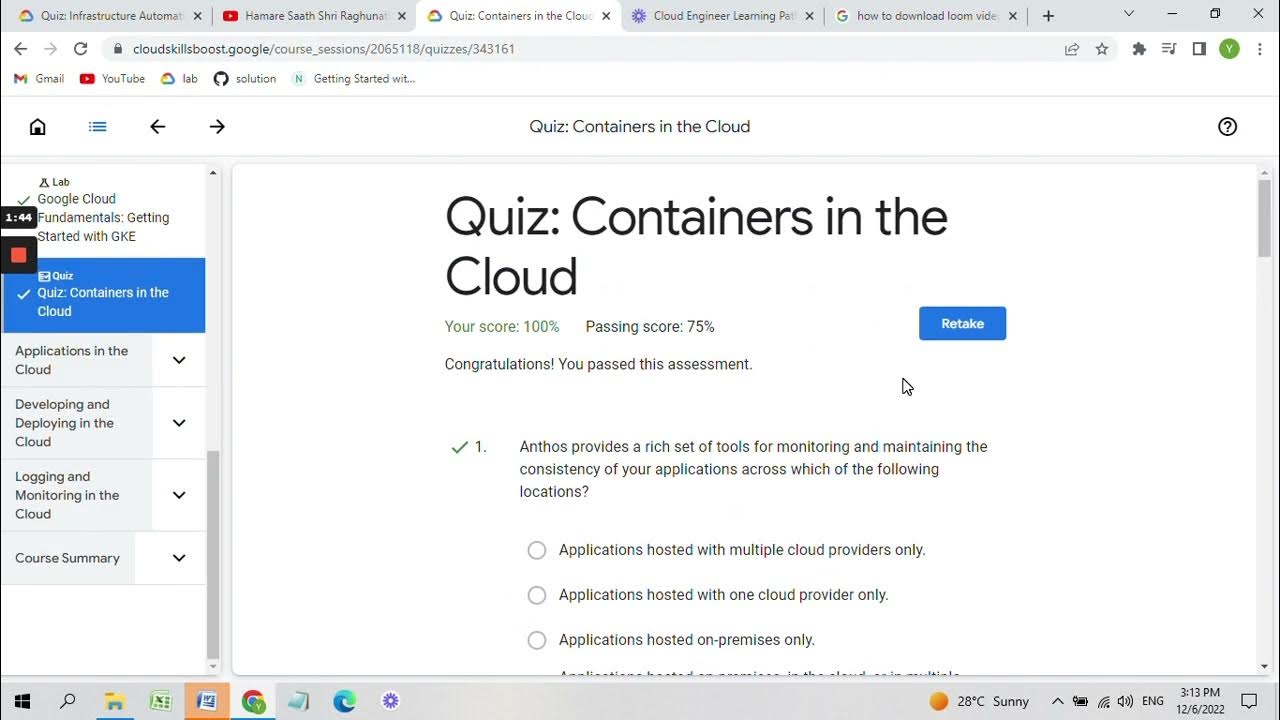Viewport: 1280px width, 720px height.
Task: Click 'Passing score: 75%' text
Action: tap(650, 327)
